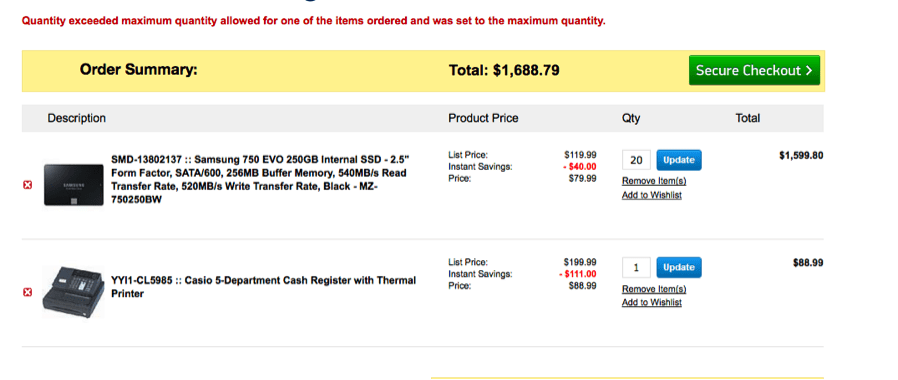This screenshot has width=898, height=380.
Task: Update quantity for the Casio register
Action: coord(679,267)
